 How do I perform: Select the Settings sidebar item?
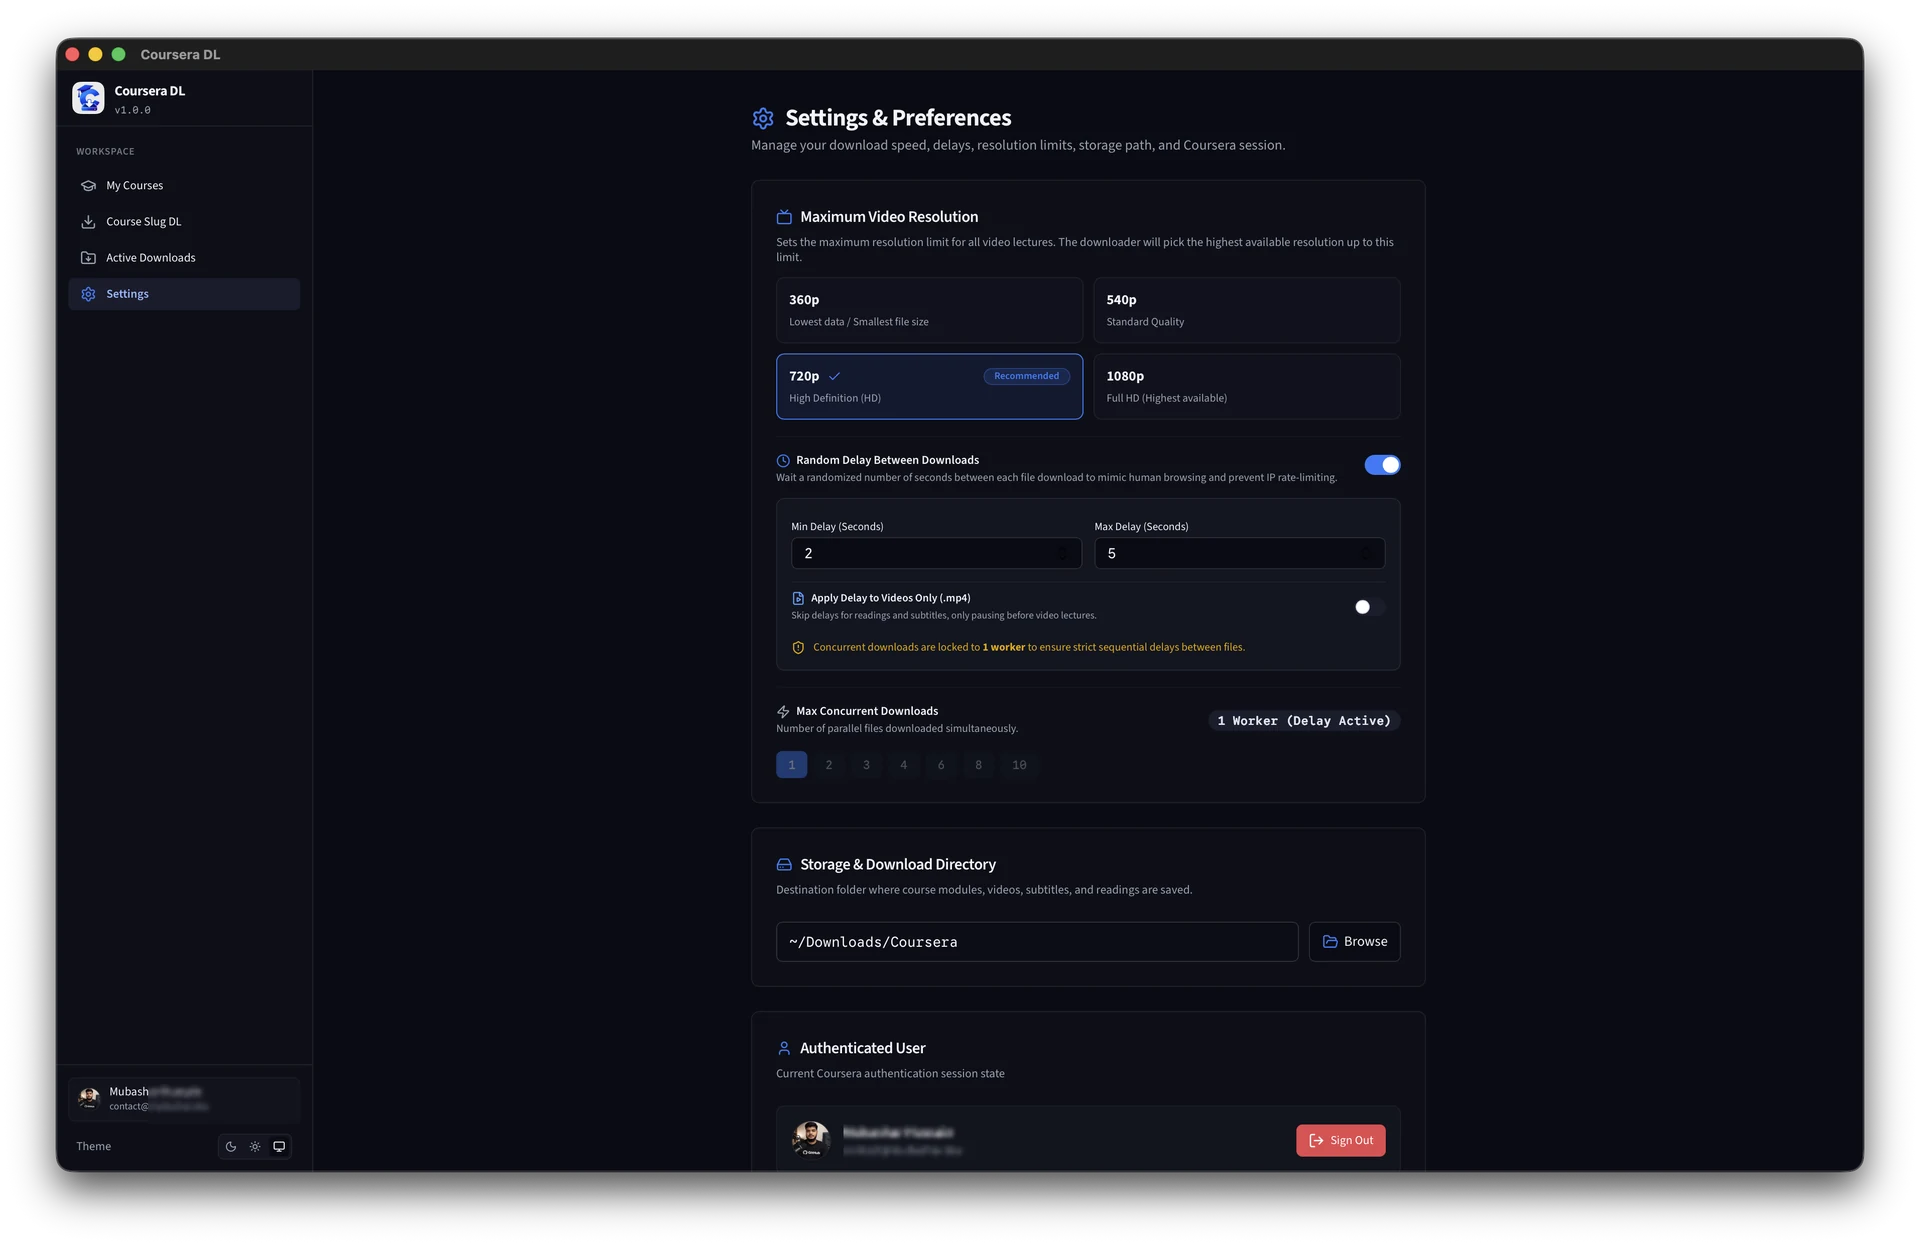coord(184,294)
